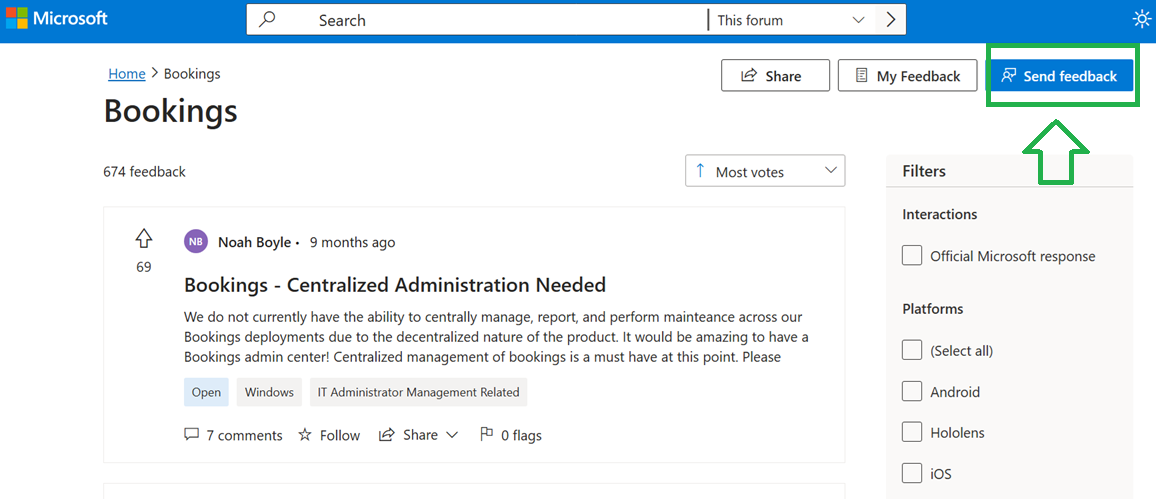Check Official Microsoft response filter

click(x=912, y=256)
